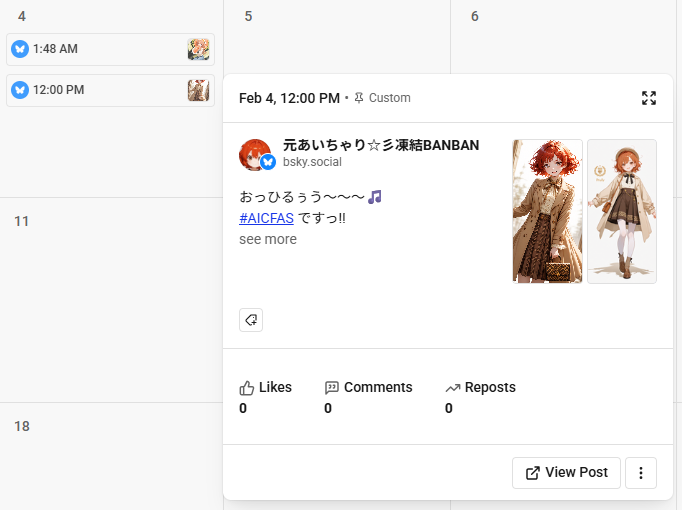Image resolution: width=682 pixels, height=510 pixels.
Task: Open the #AICFAS hashtag link
Action: pos(266,218)
